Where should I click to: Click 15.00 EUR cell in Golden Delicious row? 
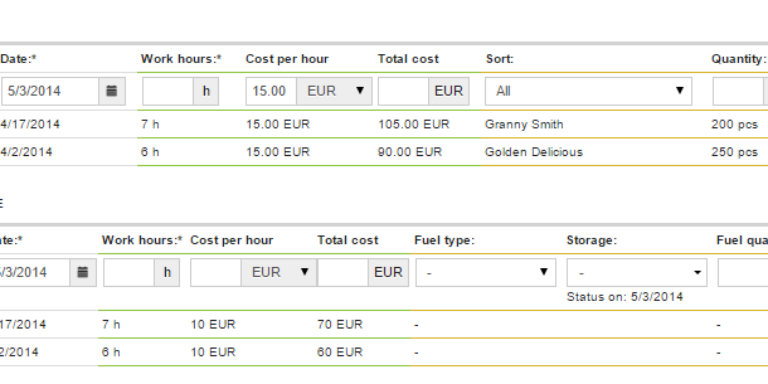point(278,152)
